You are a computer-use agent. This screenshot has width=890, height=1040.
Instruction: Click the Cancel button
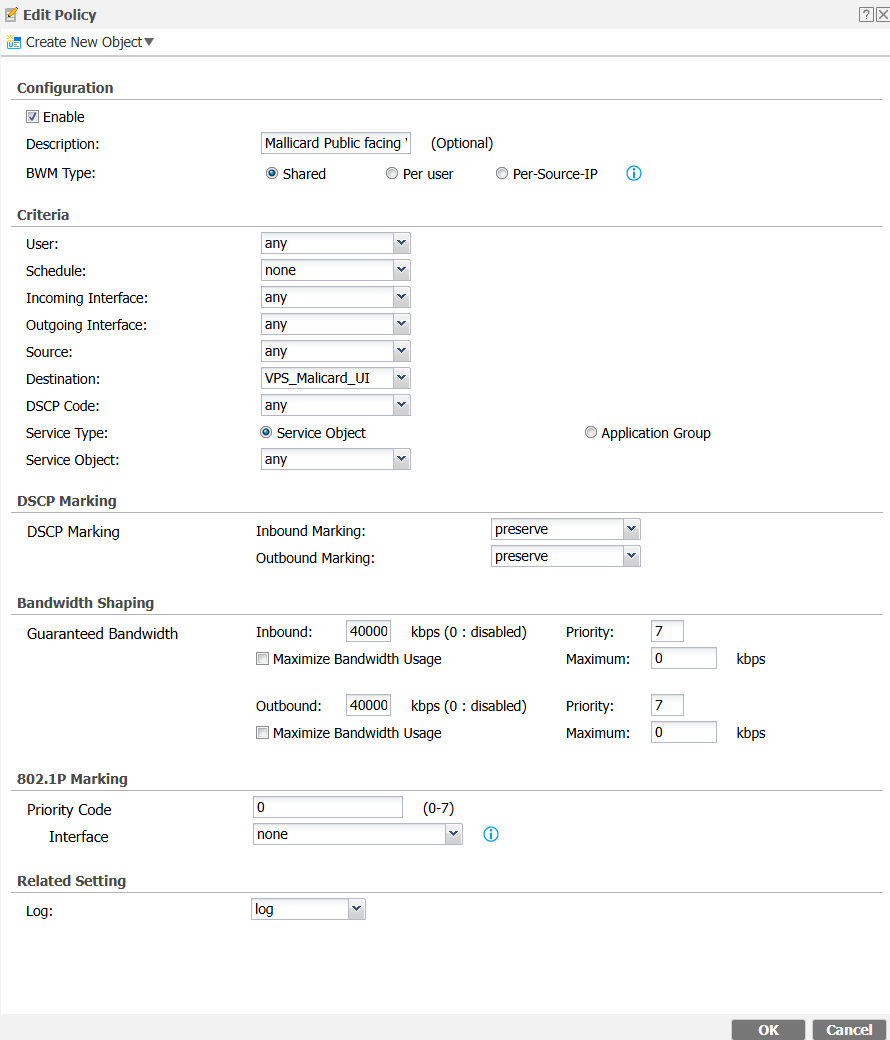850,1029
